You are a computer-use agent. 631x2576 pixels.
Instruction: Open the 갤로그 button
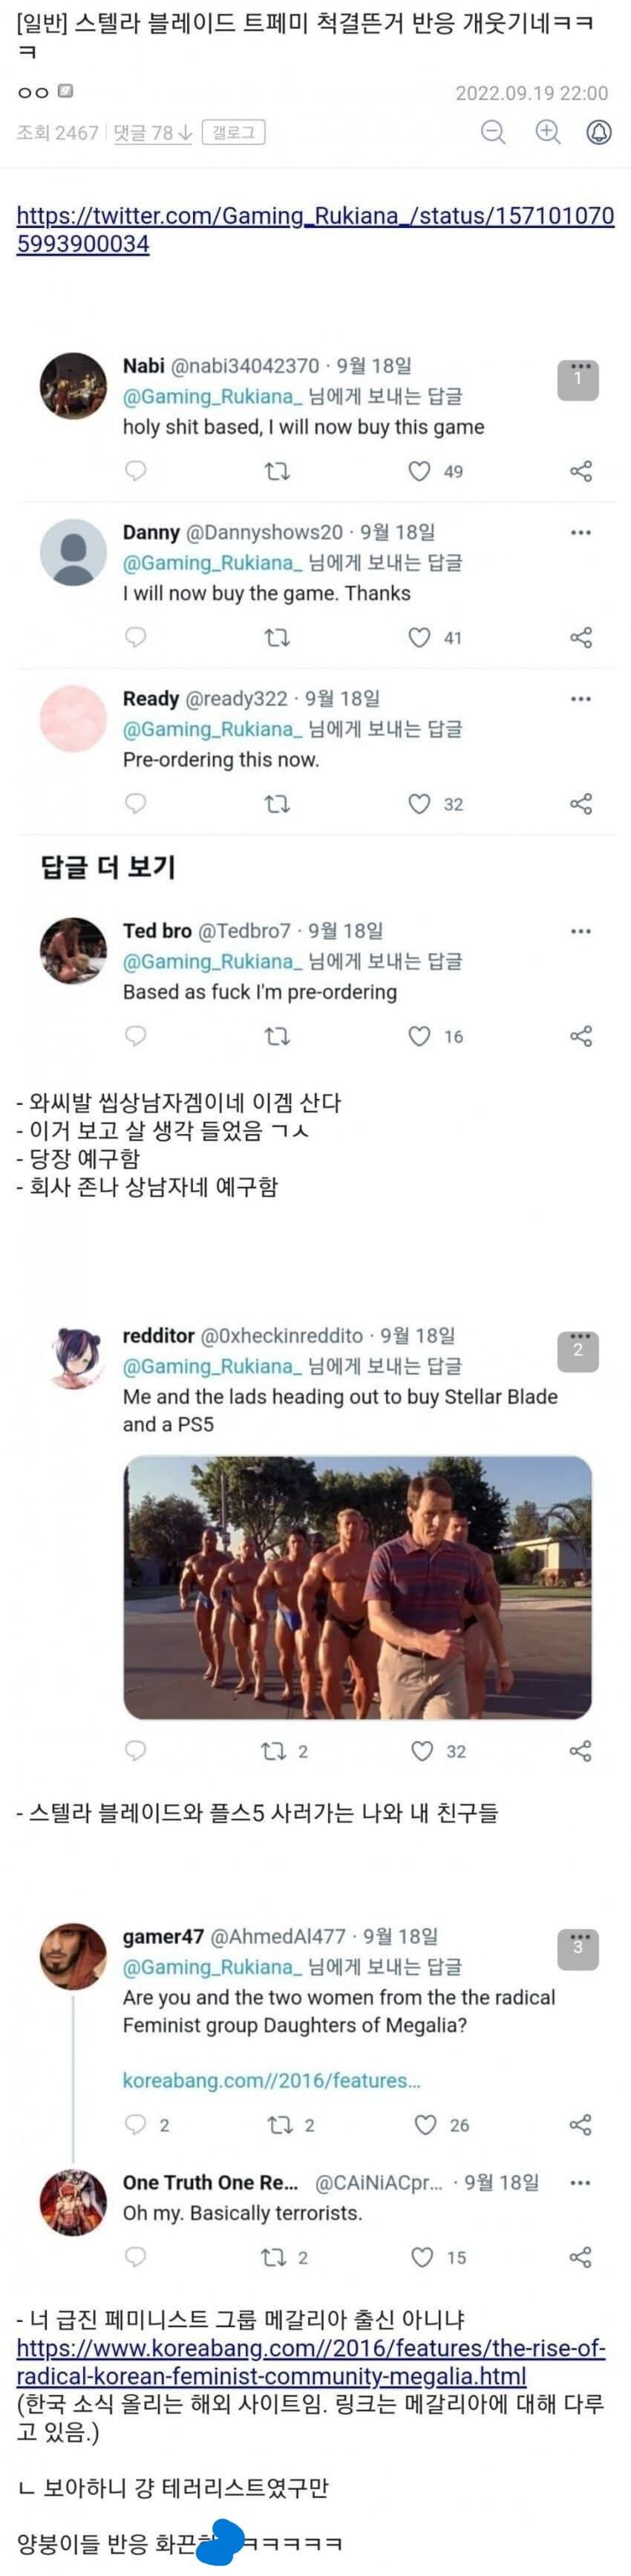233,132
